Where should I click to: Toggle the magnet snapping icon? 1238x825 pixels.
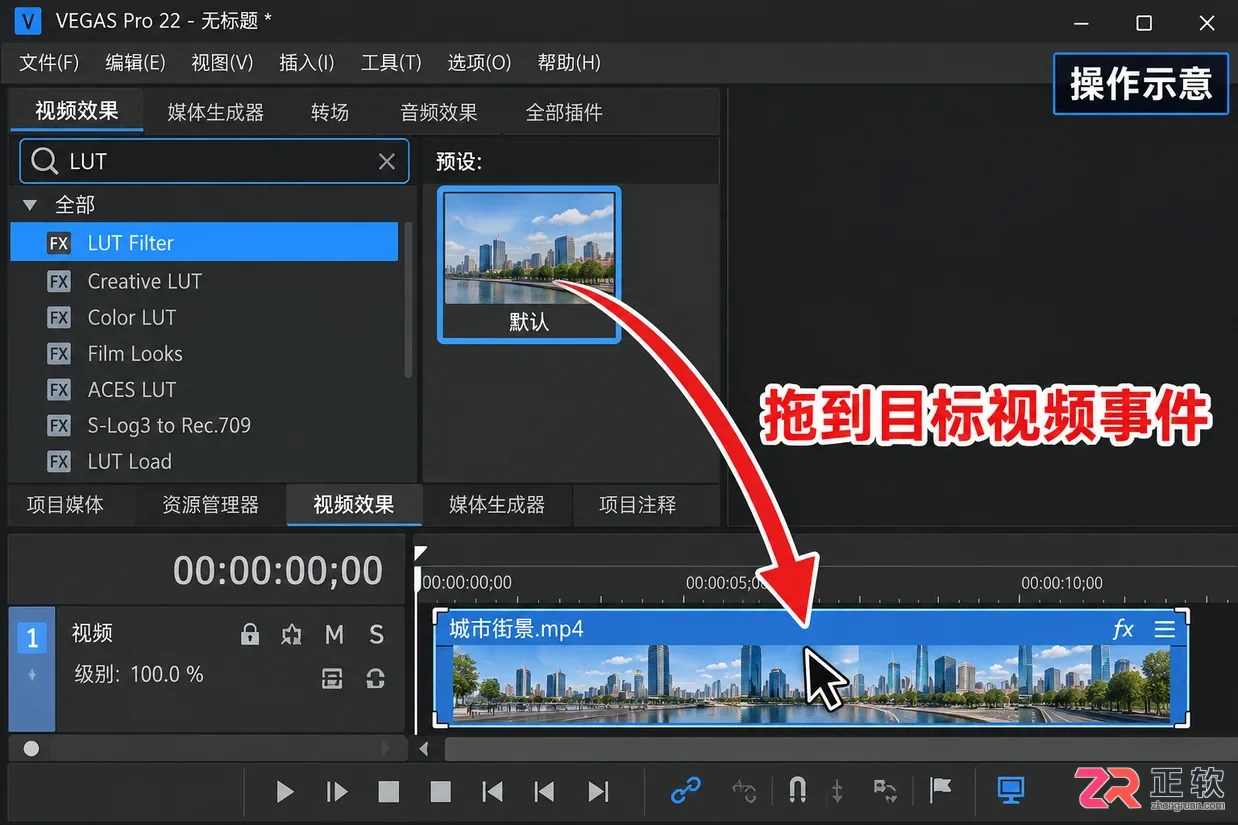[797, 792]
